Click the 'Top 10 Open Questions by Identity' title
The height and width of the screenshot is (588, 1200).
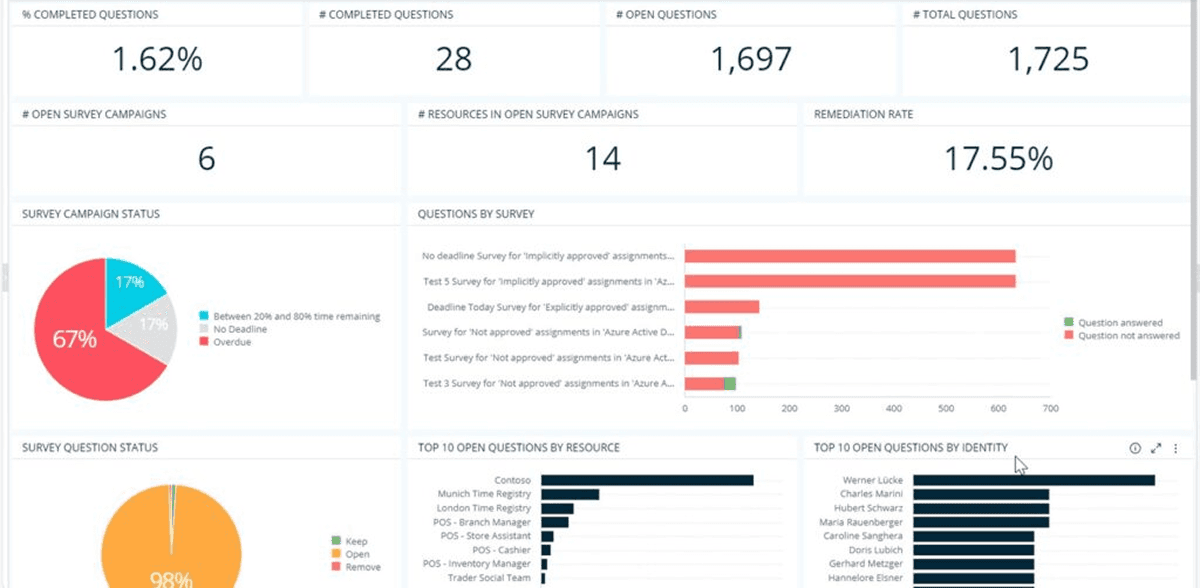point(911,448)
